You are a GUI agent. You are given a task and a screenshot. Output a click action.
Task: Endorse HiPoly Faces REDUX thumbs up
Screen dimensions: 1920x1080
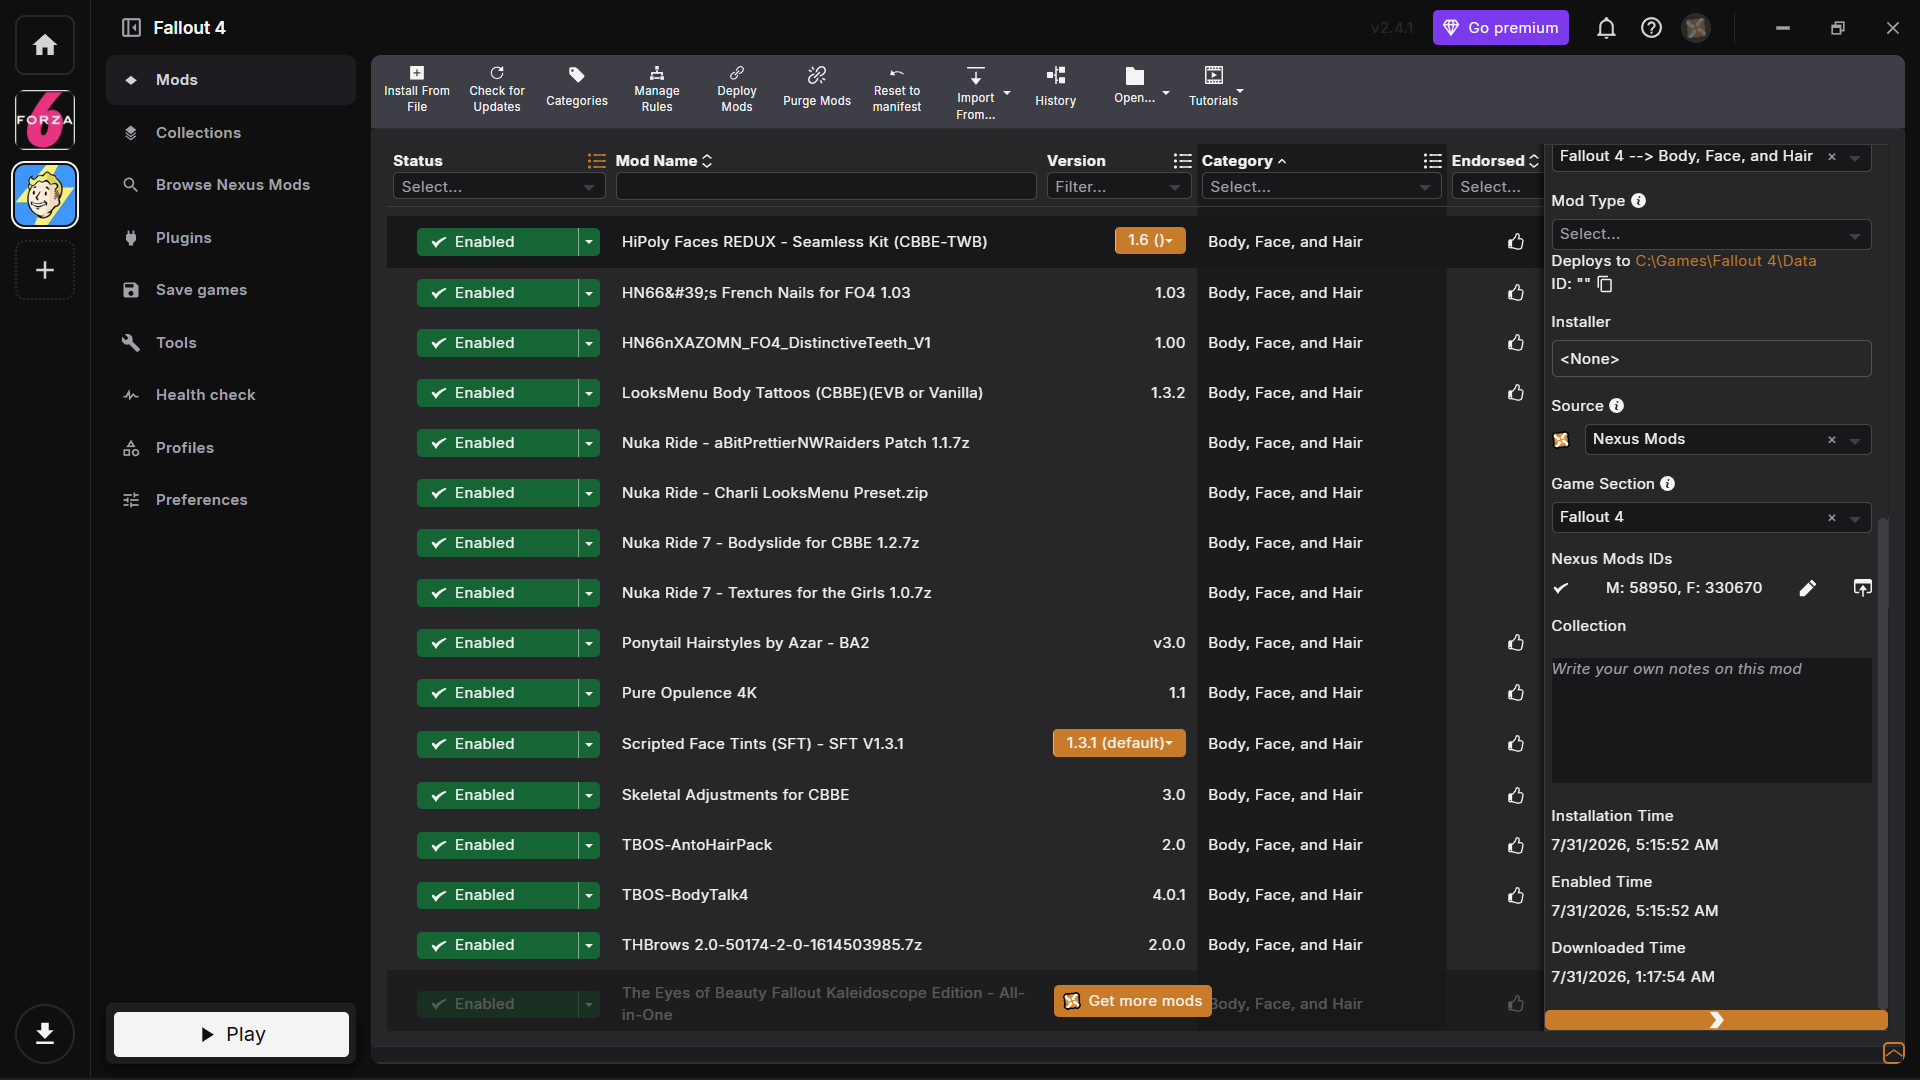pos(1516,242)
